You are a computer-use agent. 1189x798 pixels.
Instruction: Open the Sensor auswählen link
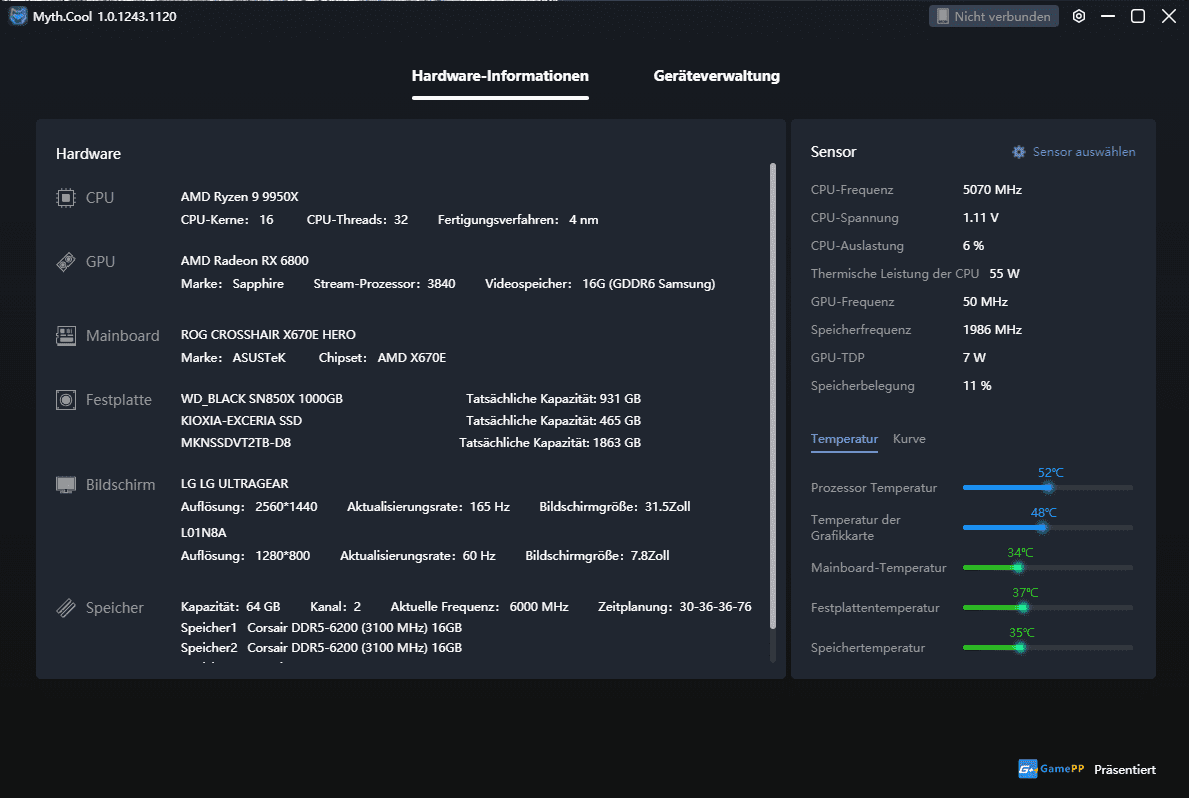pos(1084,152)
